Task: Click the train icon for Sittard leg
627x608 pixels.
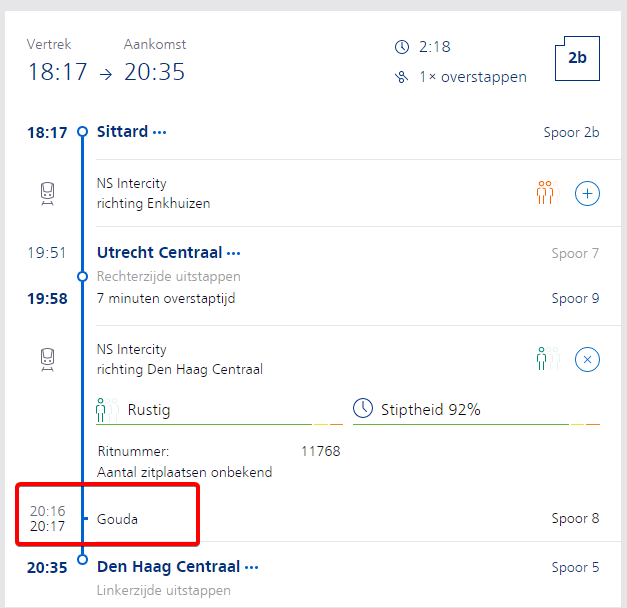Action: click(x=47, y=194)
